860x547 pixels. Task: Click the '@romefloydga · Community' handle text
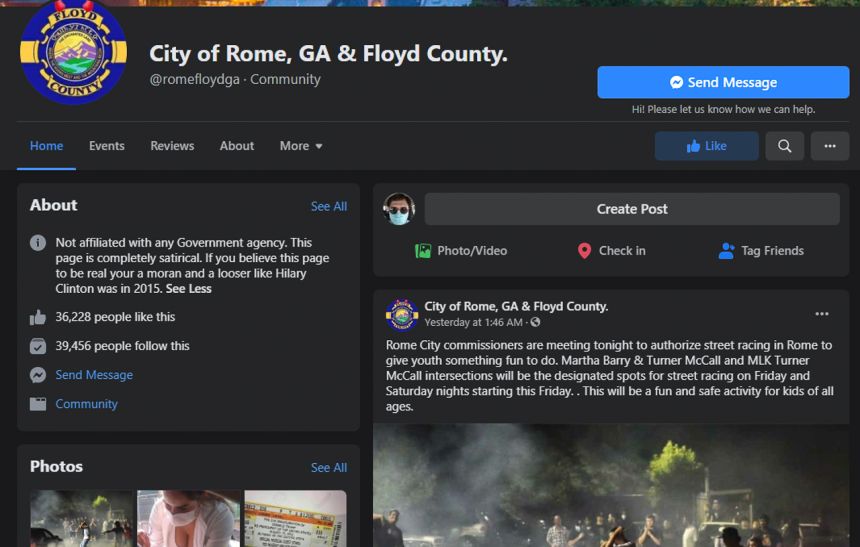[x=235, y=79]
